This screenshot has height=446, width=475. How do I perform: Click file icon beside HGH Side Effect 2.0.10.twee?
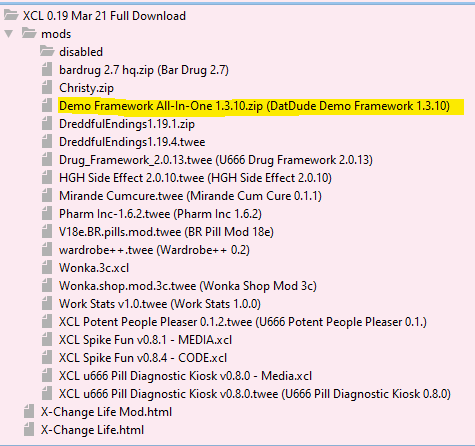[x=47, y=178]
